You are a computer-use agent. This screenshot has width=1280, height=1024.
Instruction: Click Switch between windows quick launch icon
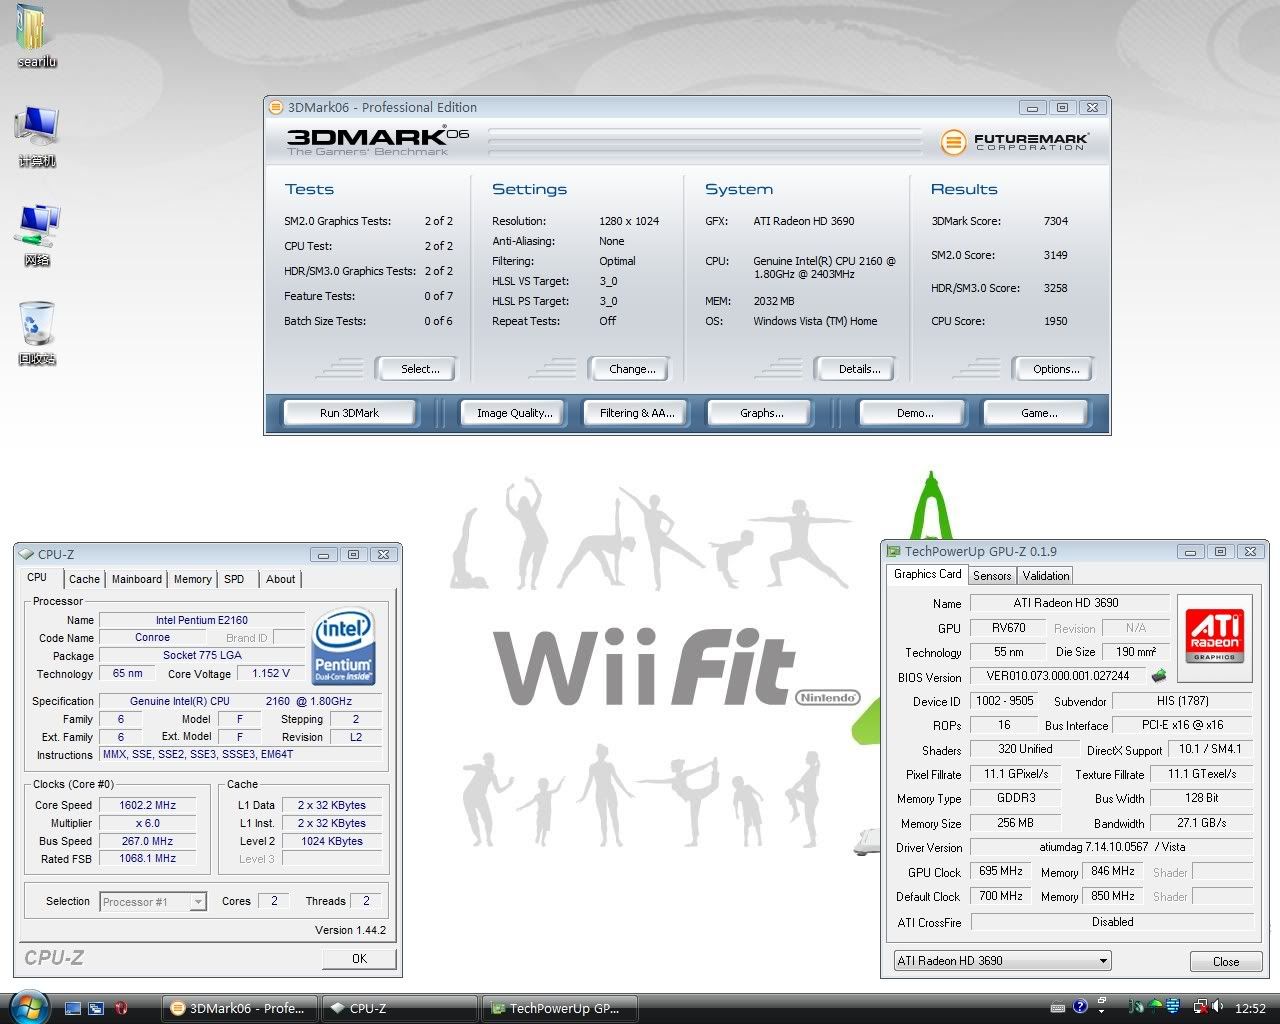[96, 1008]
